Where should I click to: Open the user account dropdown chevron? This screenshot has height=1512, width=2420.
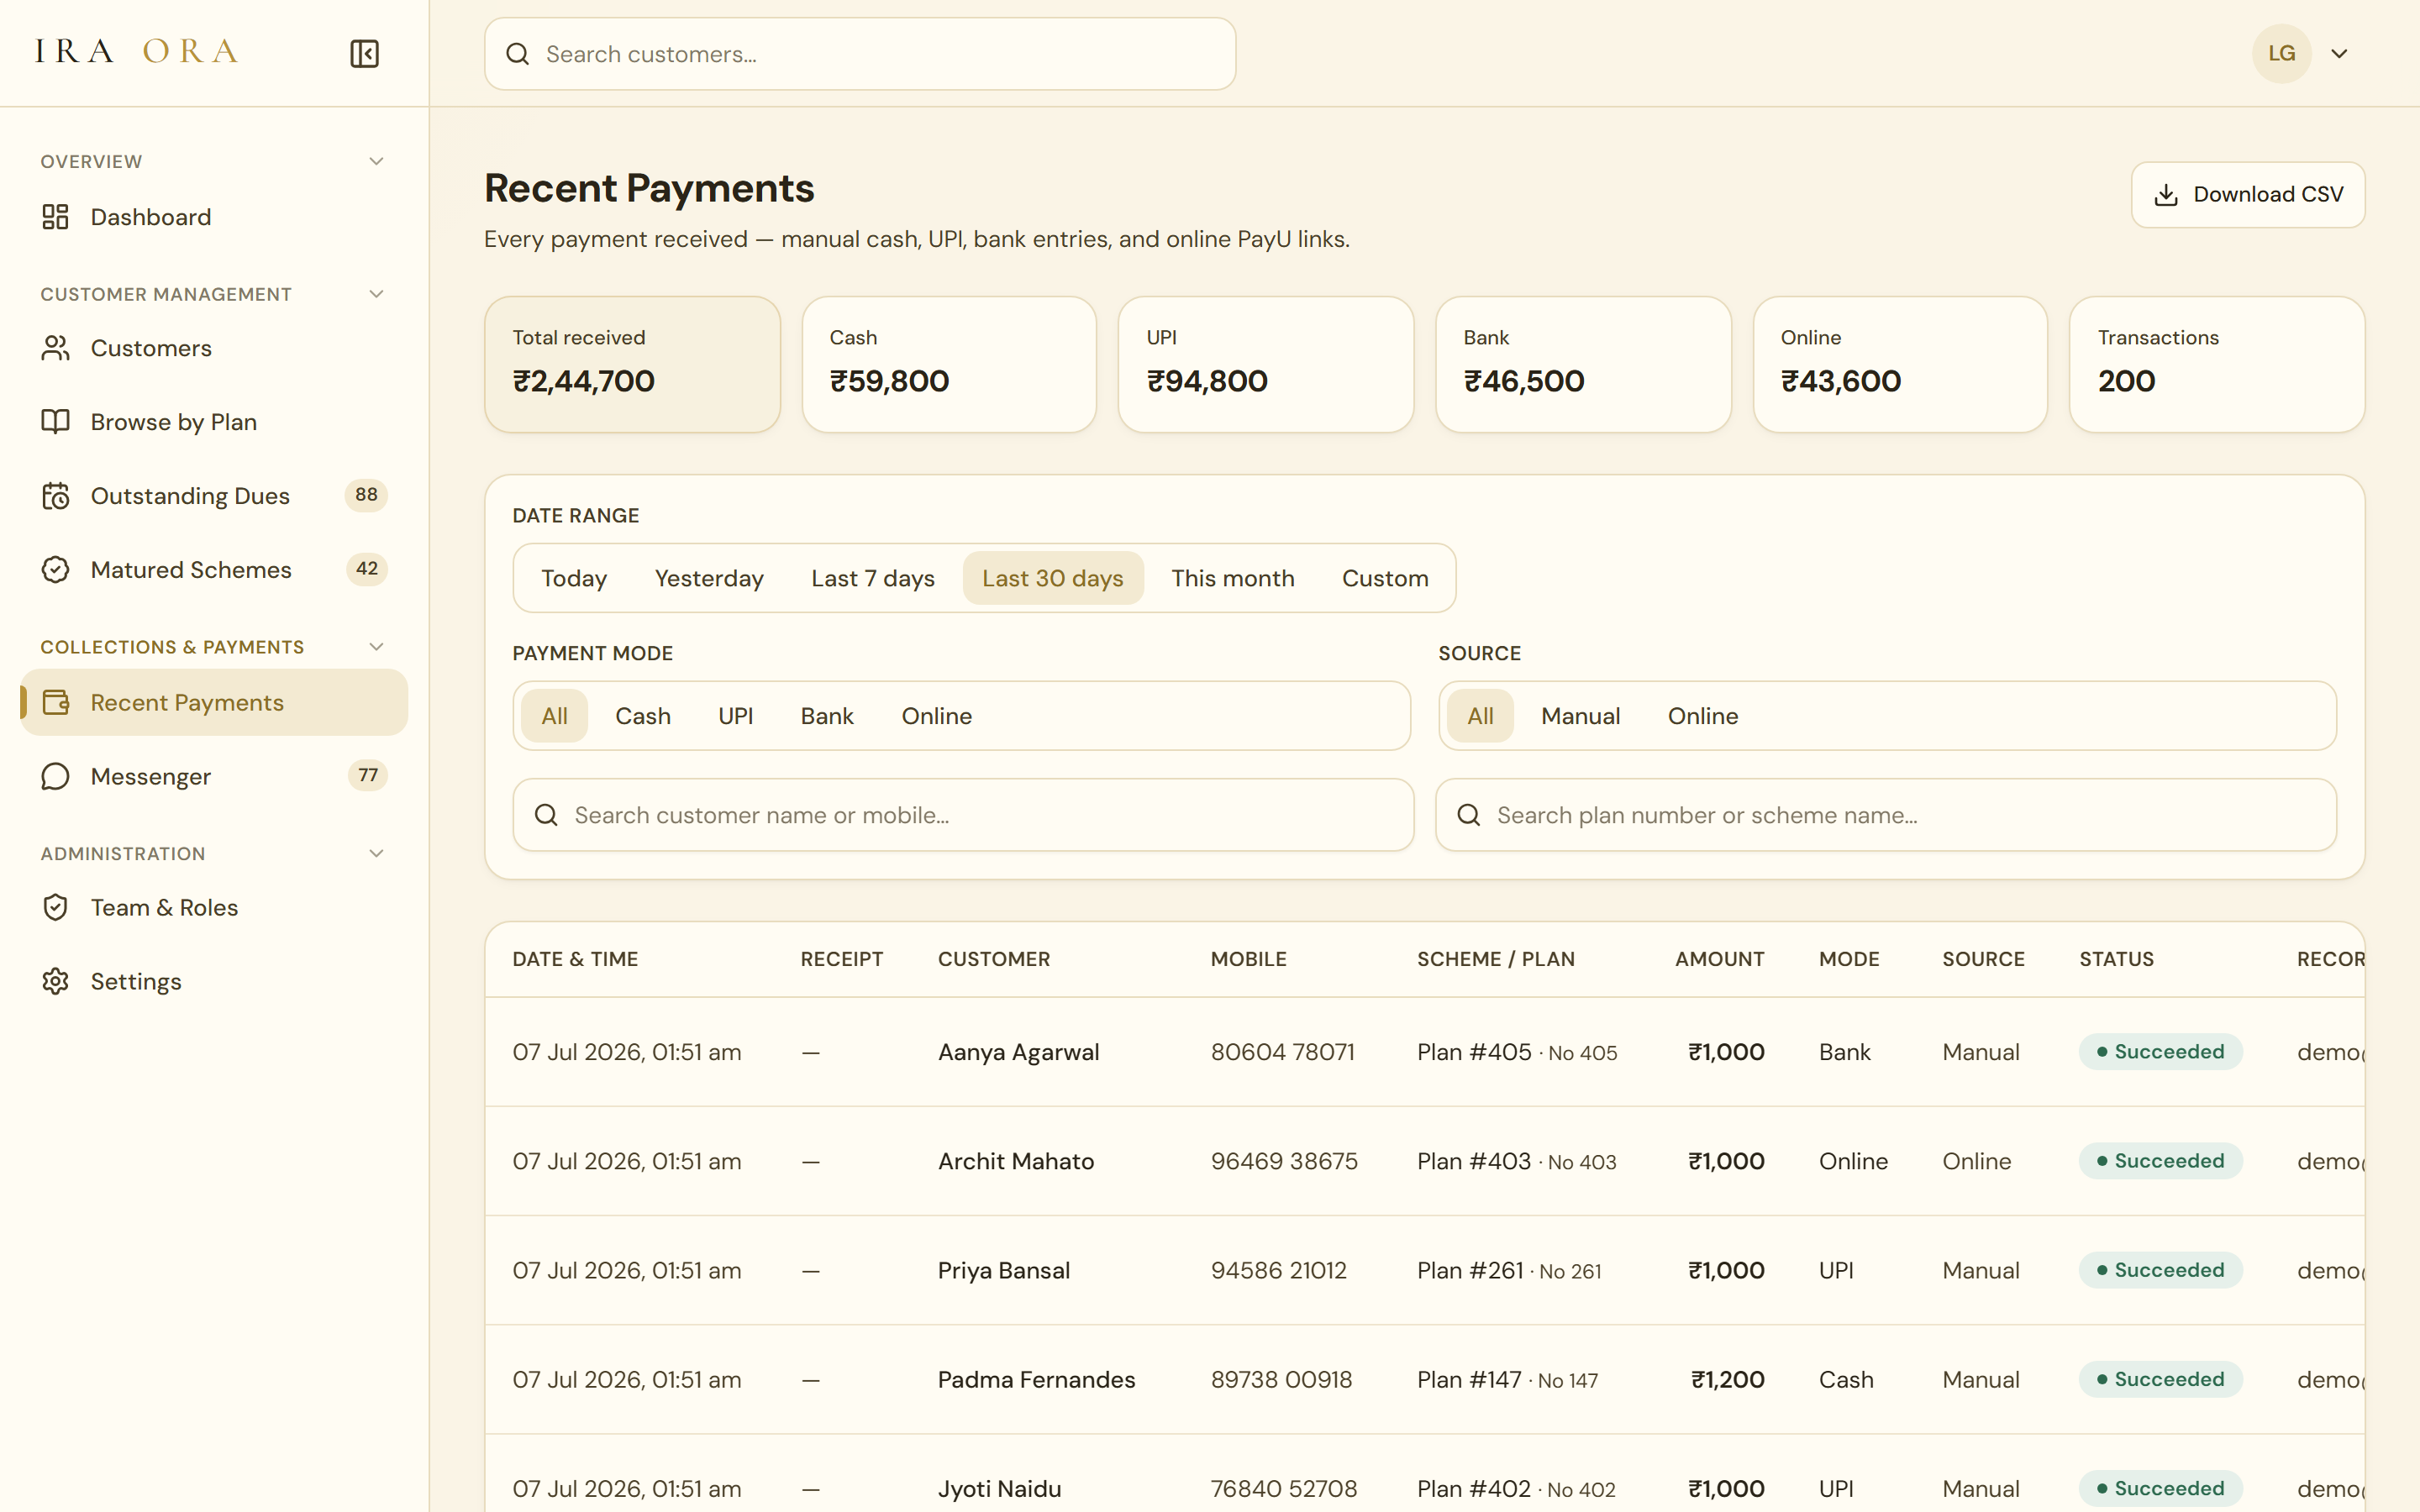(2339, 54)
